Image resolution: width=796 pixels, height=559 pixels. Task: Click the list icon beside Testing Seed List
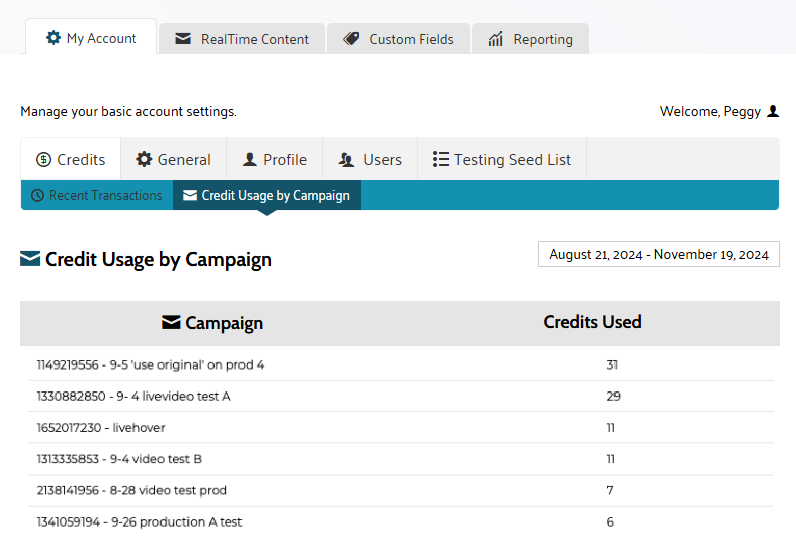(x=440, y=160)
